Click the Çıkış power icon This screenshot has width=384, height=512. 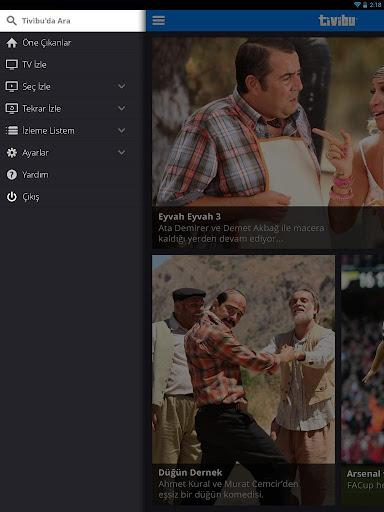tap(12, 197)
